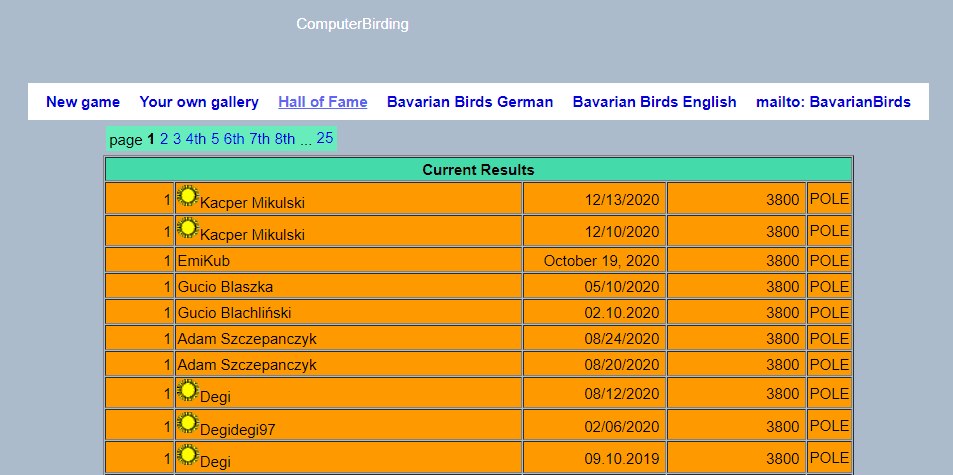The image size is (953, 475).
Task: Click rank 1 in Degidegi97 row
Action: 168,426
